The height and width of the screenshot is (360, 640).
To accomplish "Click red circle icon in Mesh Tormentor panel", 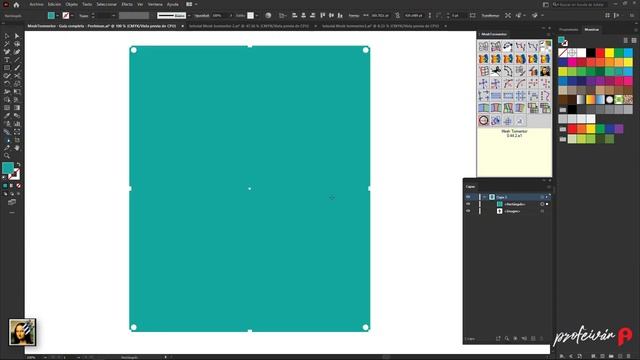I will [x=484, y=120].
